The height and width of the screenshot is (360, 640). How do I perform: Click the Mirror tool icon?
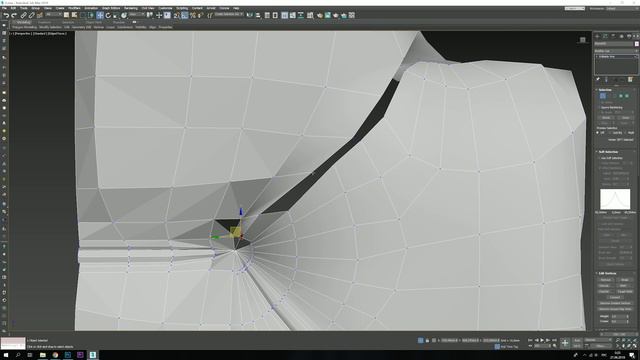click(x=250, y=15)
